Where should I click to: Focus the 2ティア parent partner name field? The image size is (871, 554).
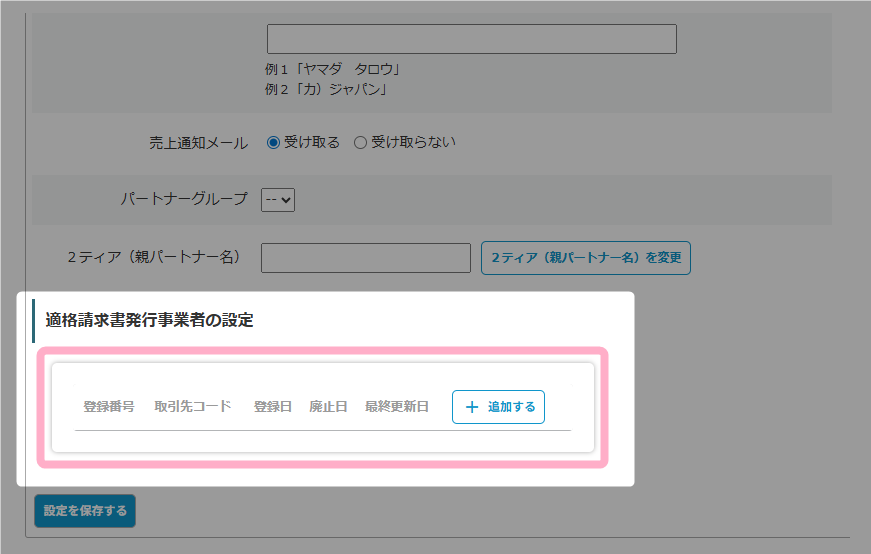tap(365, 258)
